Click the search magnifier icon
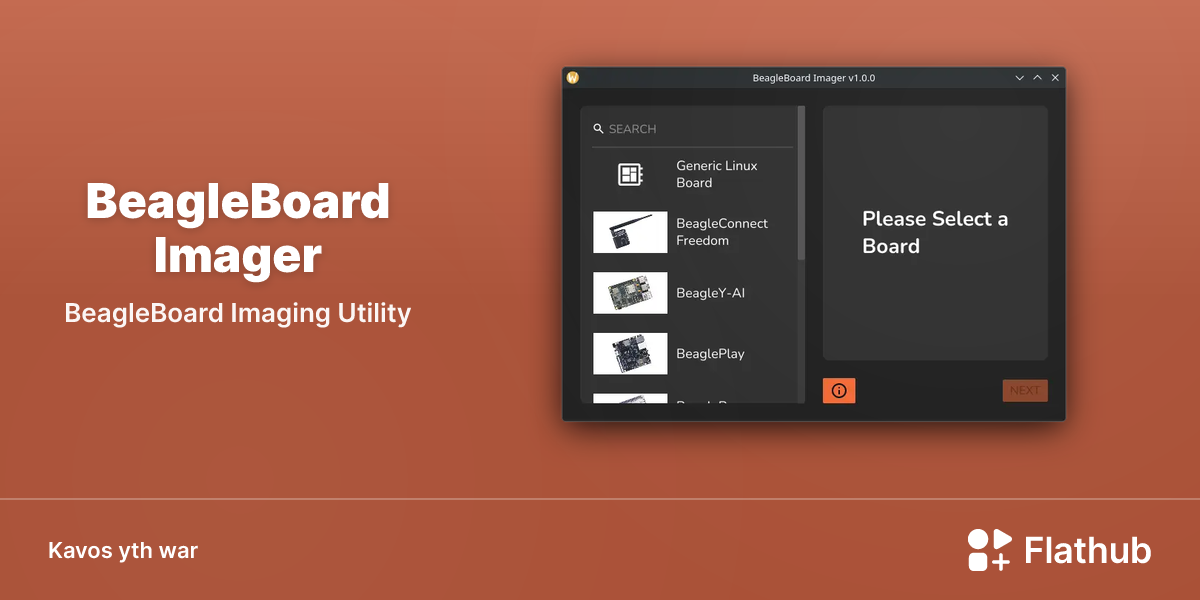This screenshot has height=600, width=1200. 598,129
